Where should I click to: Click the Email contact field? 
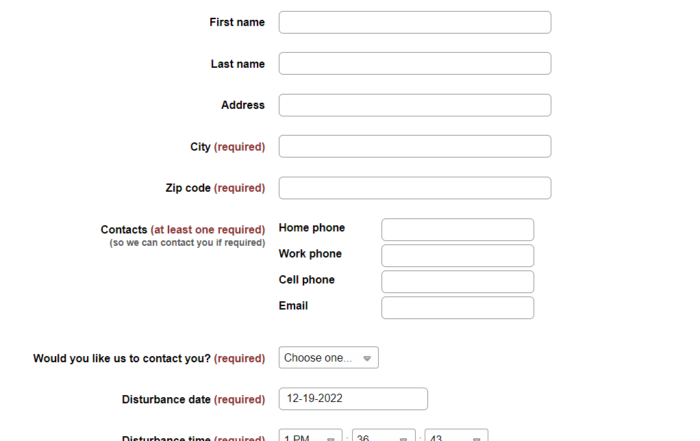pos(457,307)
